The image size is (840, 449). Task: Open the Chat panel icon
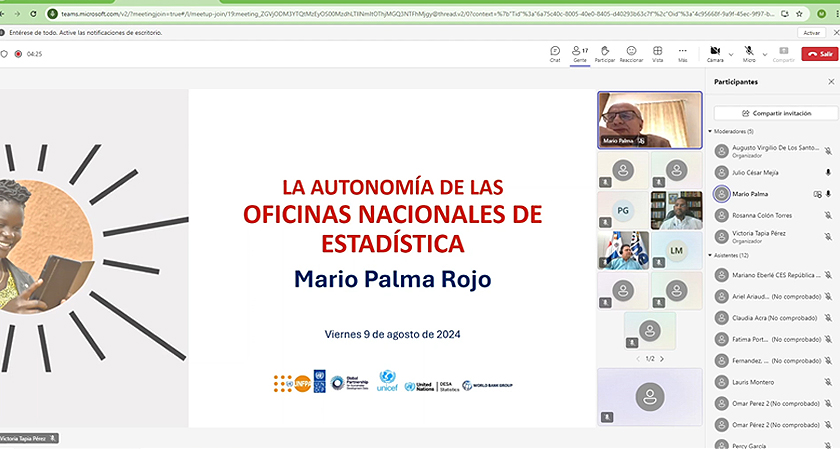[x=555, y=54]
